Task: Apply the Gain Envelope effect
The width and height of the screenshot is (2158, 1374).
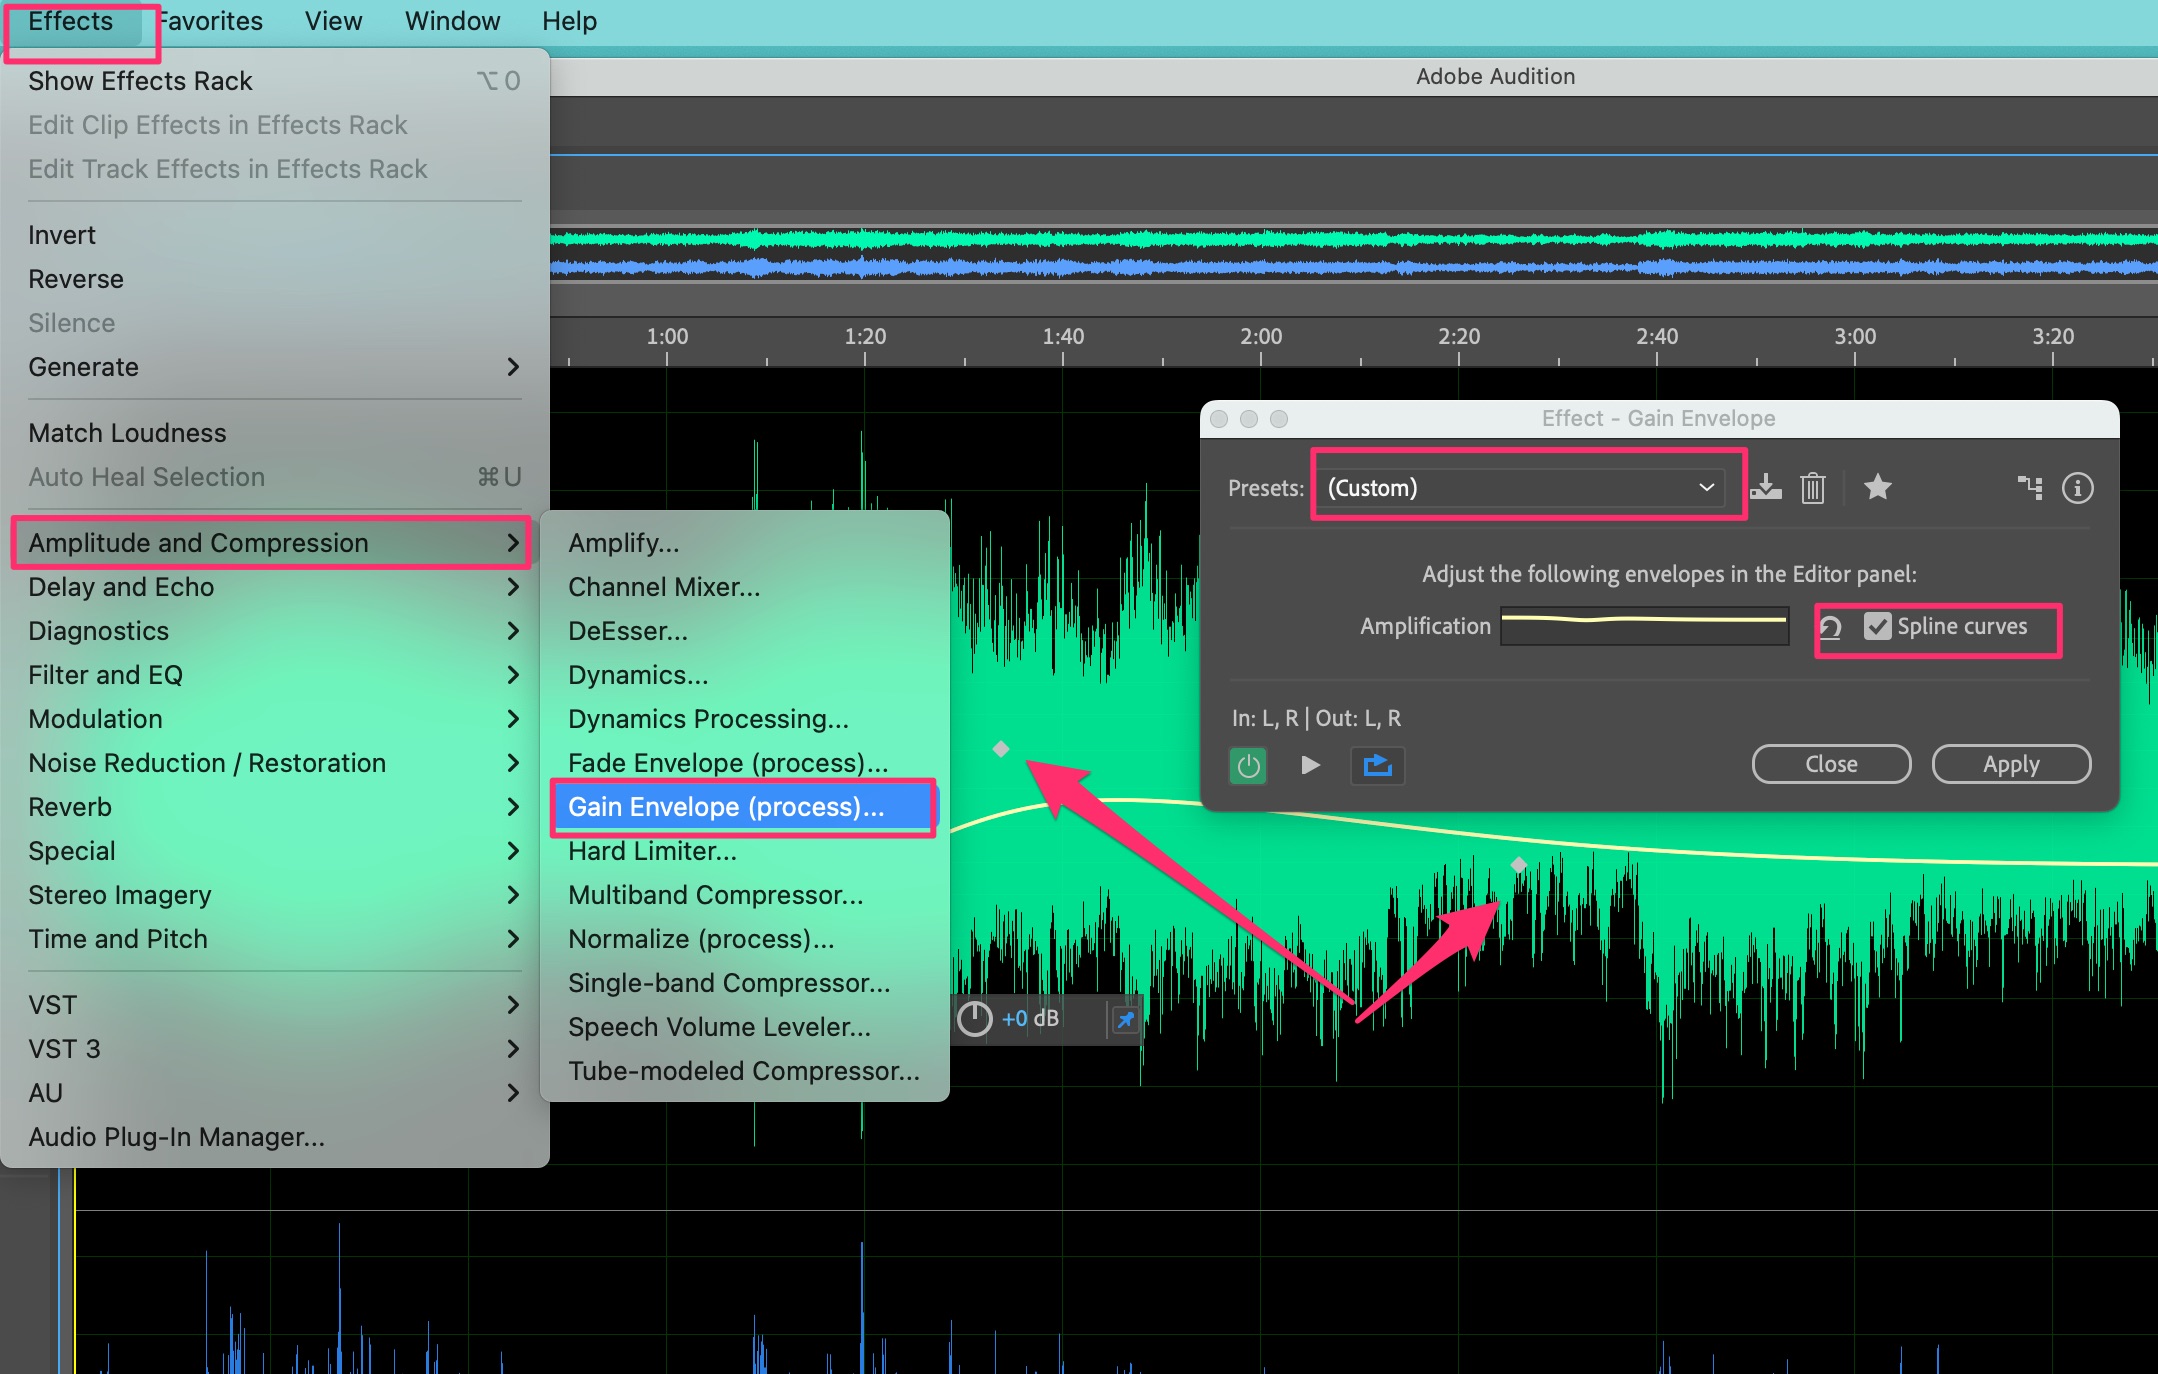Action: point(2009,763)
